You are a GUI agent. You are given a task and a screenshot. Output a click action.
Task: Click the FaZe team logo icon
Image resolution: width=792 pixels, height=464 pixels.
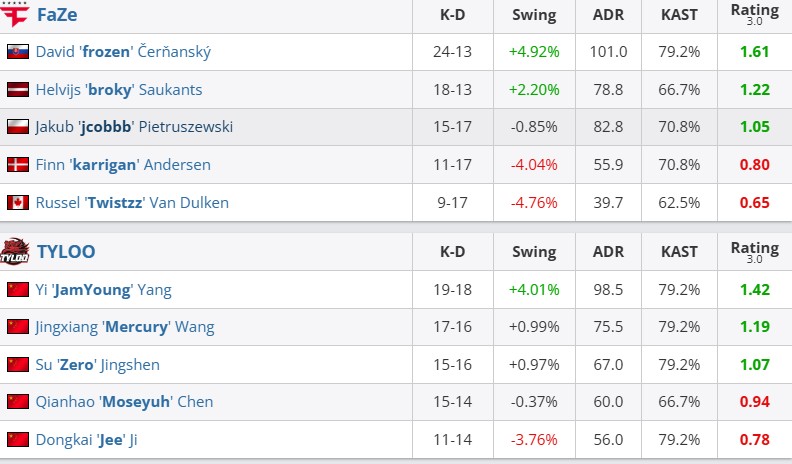15,14
